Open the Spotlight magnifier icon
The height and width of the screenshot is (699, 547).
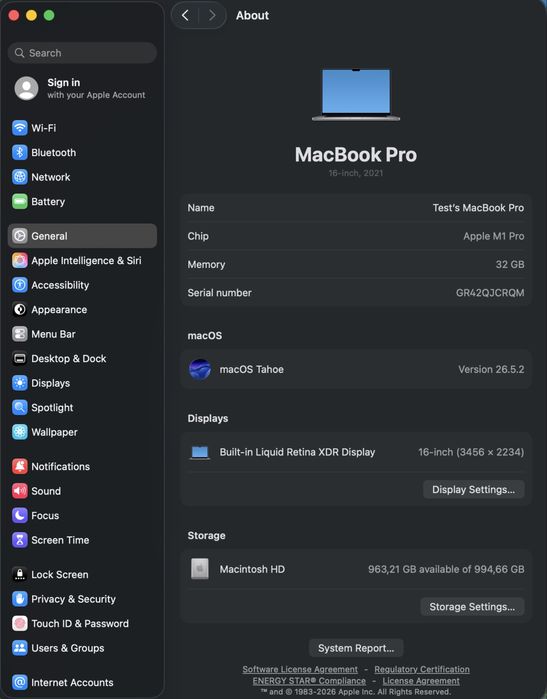[20, 407]
